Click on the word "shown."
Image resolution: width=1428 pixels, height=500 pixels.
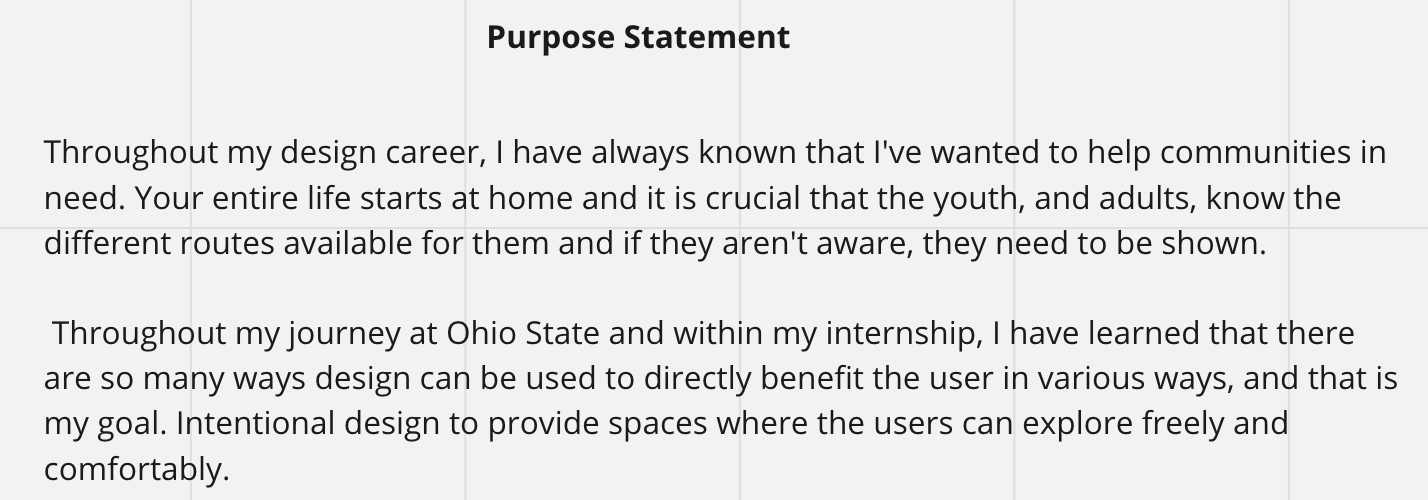1214,243
